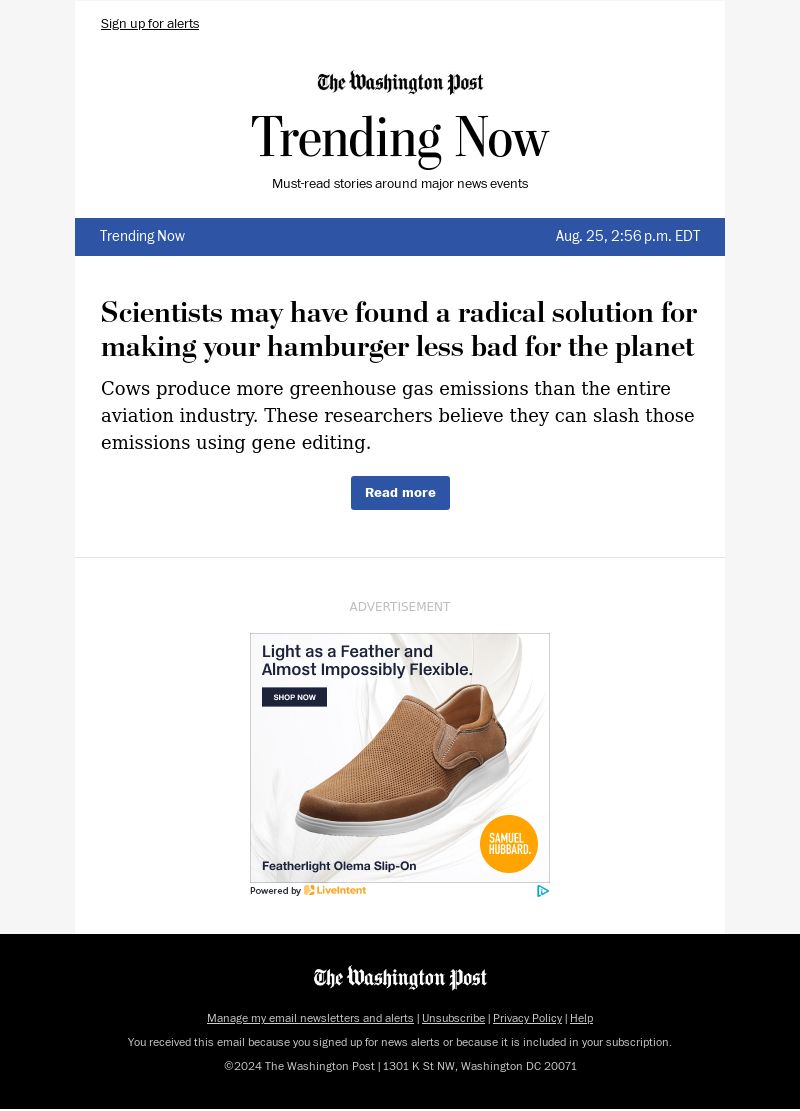This screenshot has height=1111, width=800.
Task: Click the Aug. 25 timestamp in the blue bar
Action: [x=627, y=237]
